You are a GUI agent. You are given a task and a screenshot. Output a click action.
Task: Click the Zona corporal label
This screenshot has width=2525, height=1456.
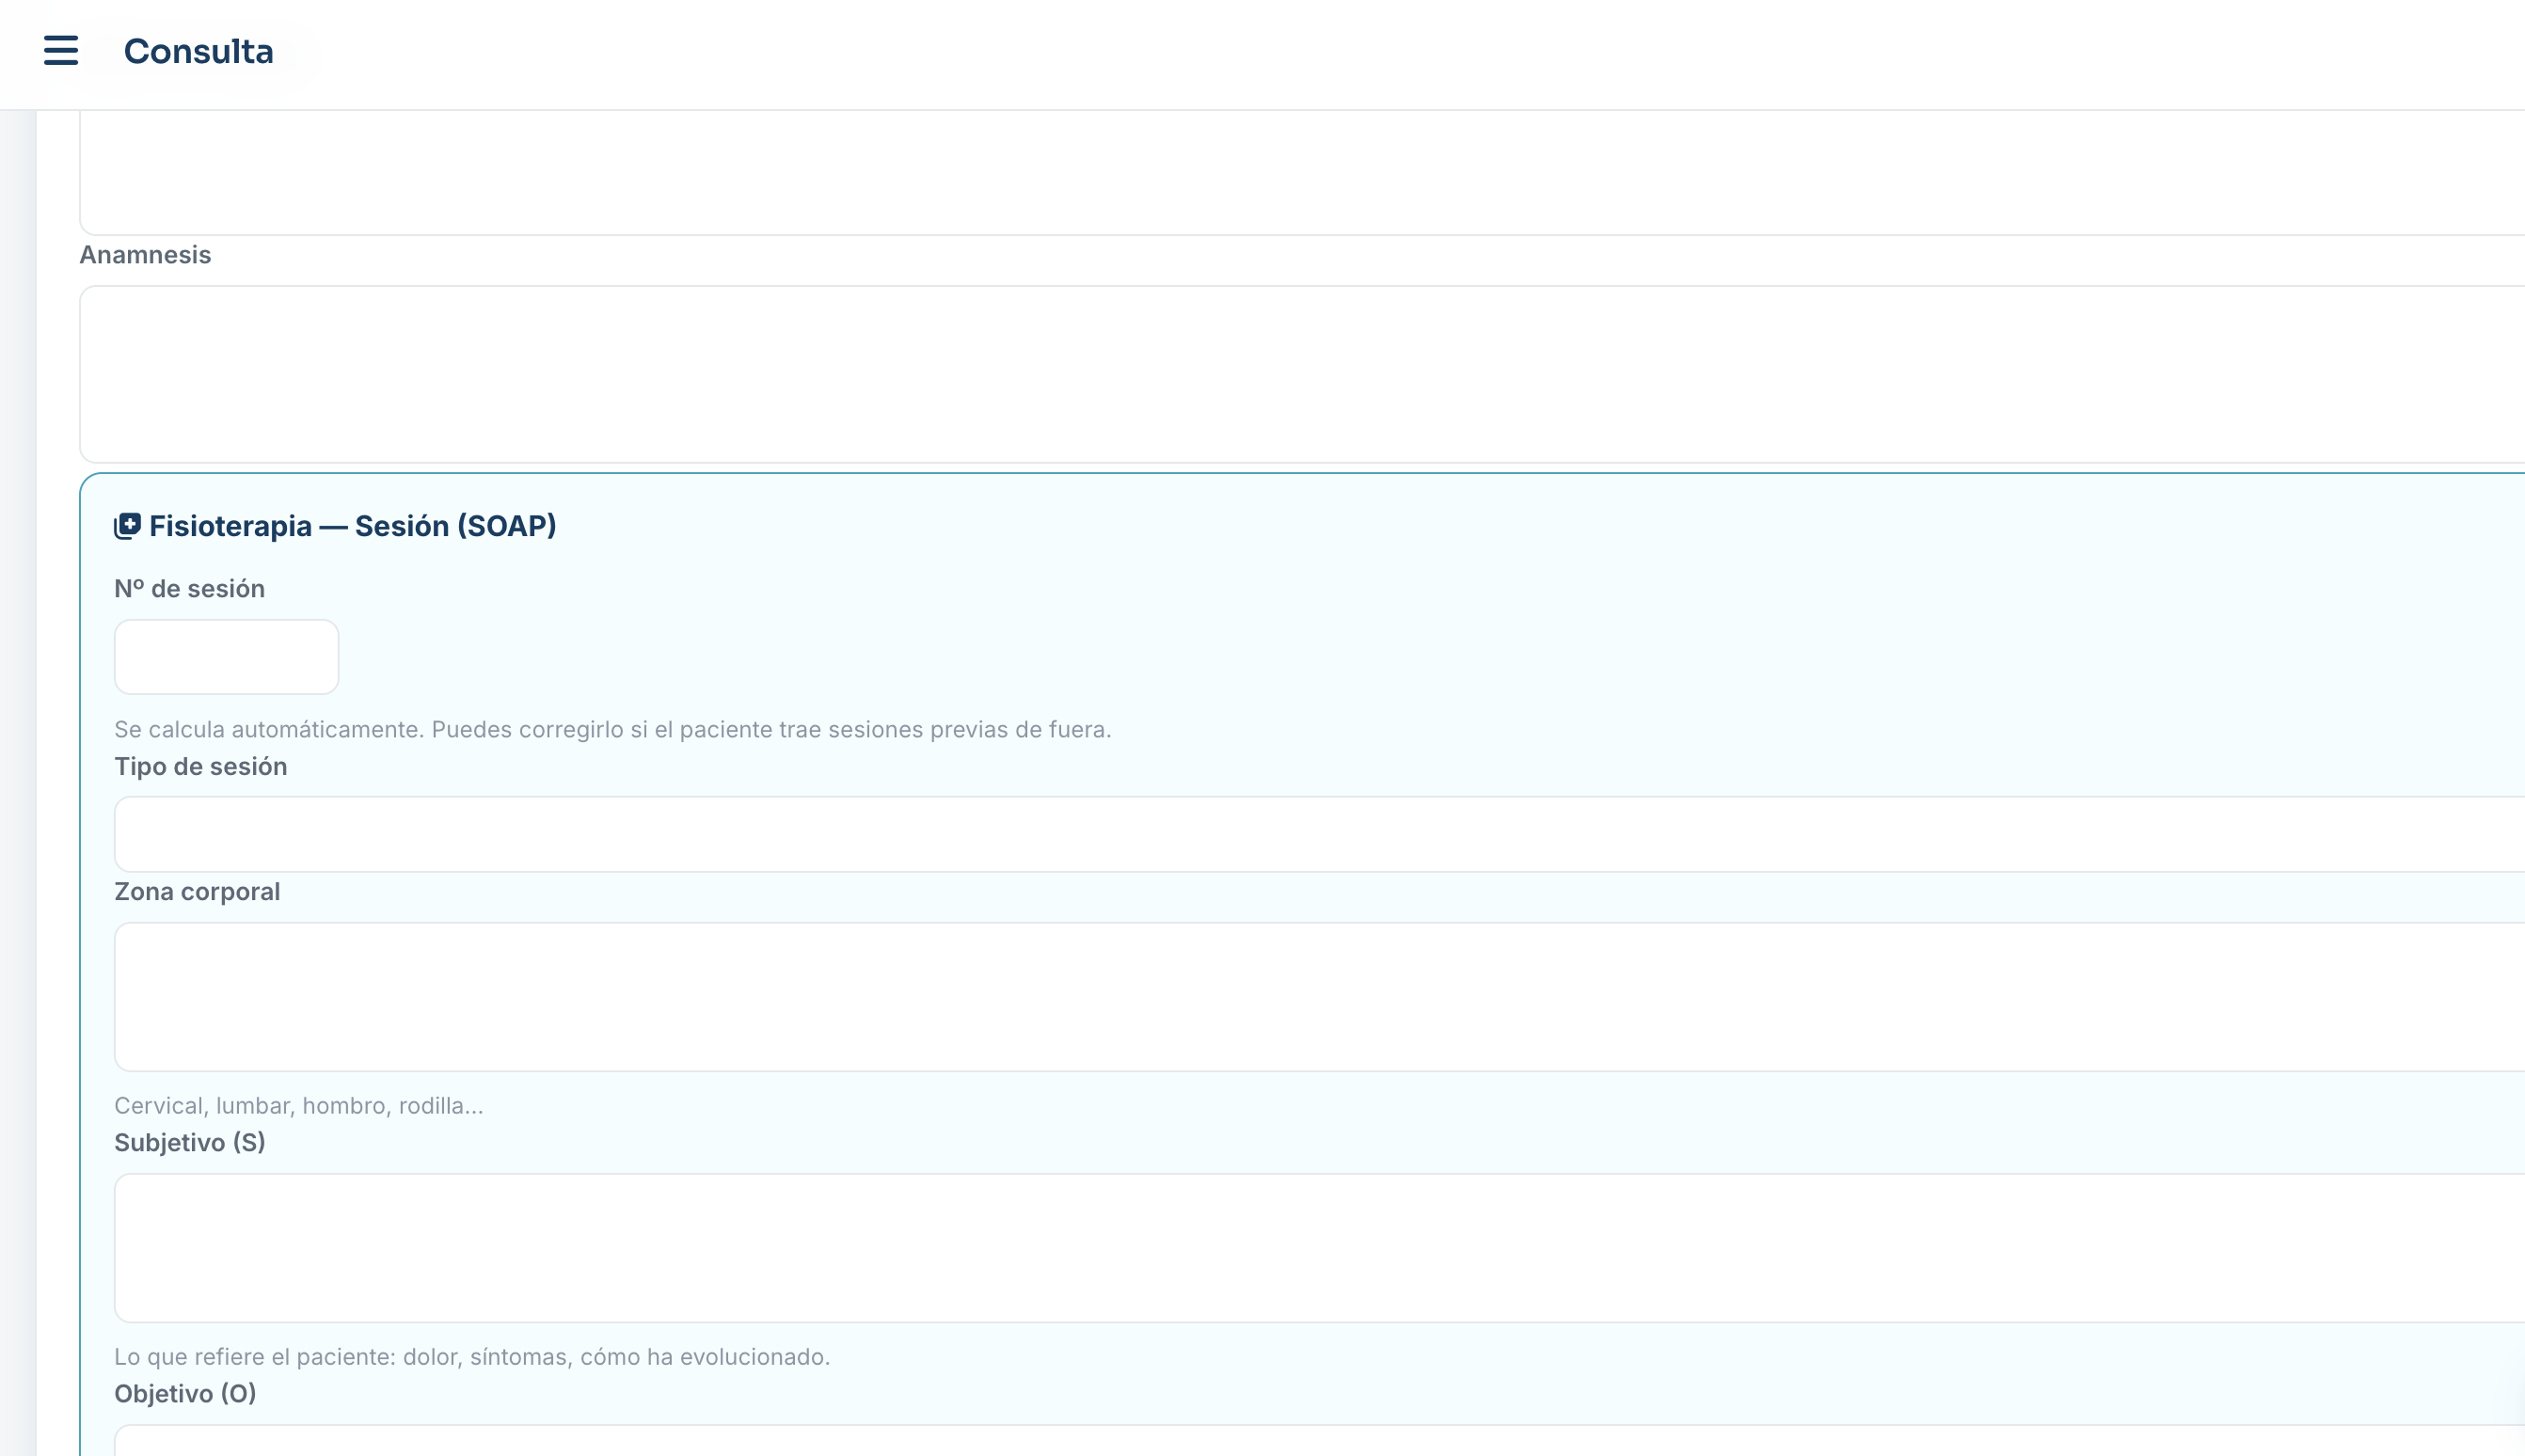point(197,891)
